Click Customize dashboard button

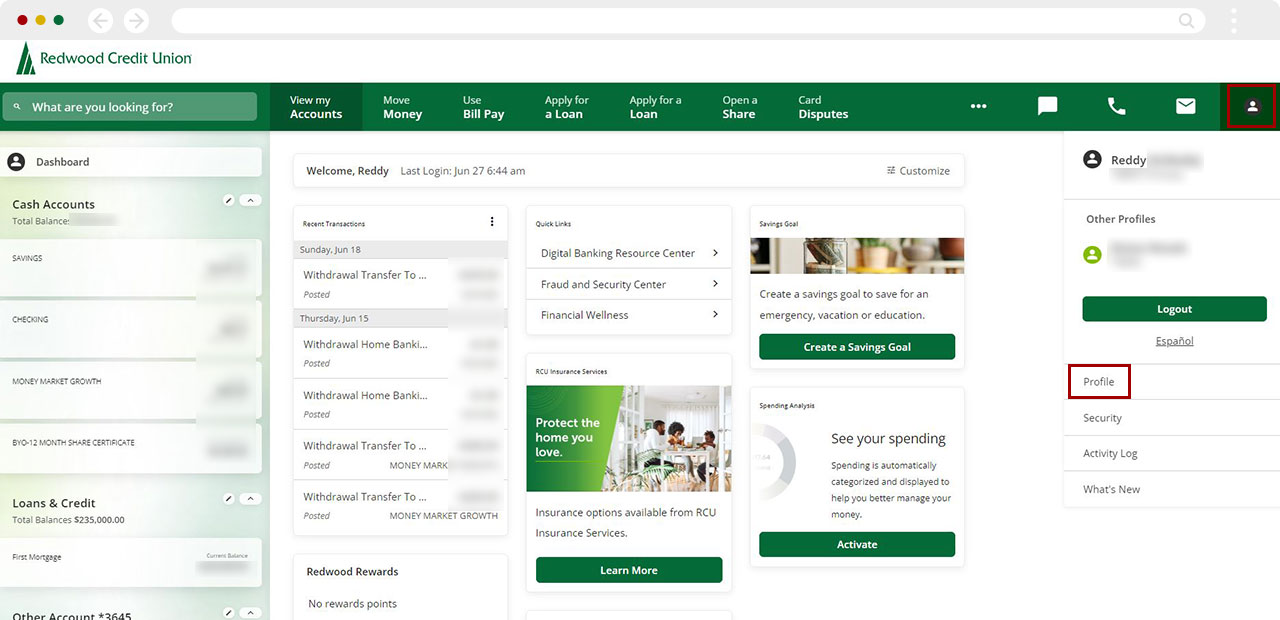click(x=918, y=171)
